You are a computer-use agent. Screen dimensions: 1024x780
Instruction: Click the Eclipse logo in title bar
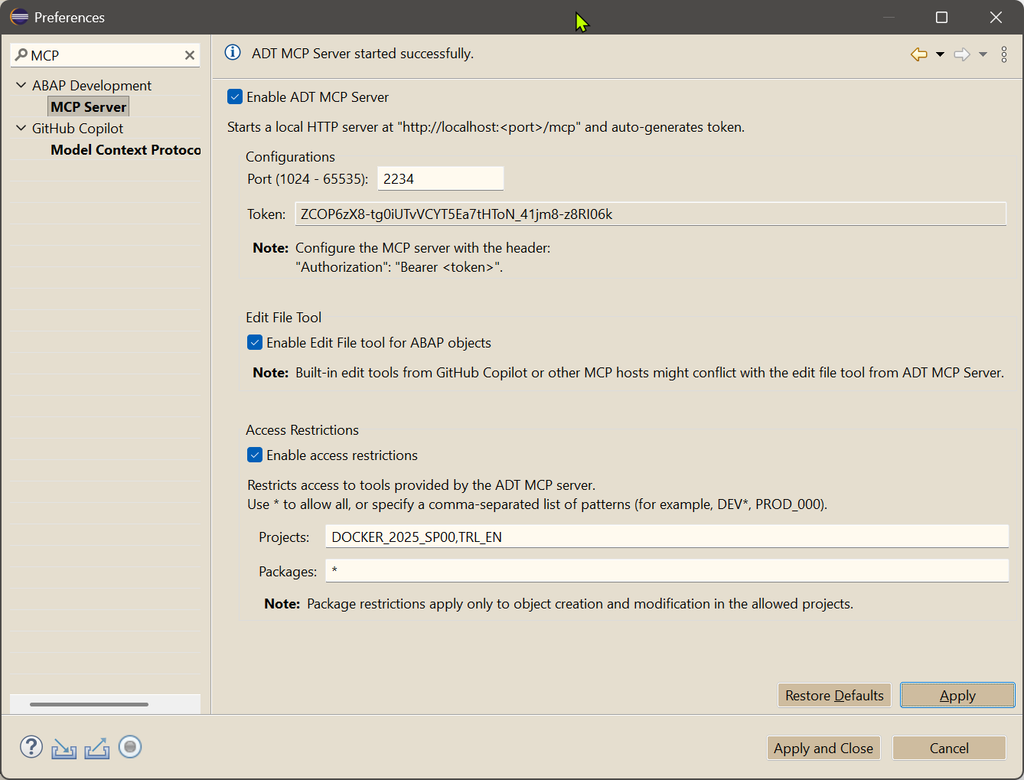pos(19,17)
